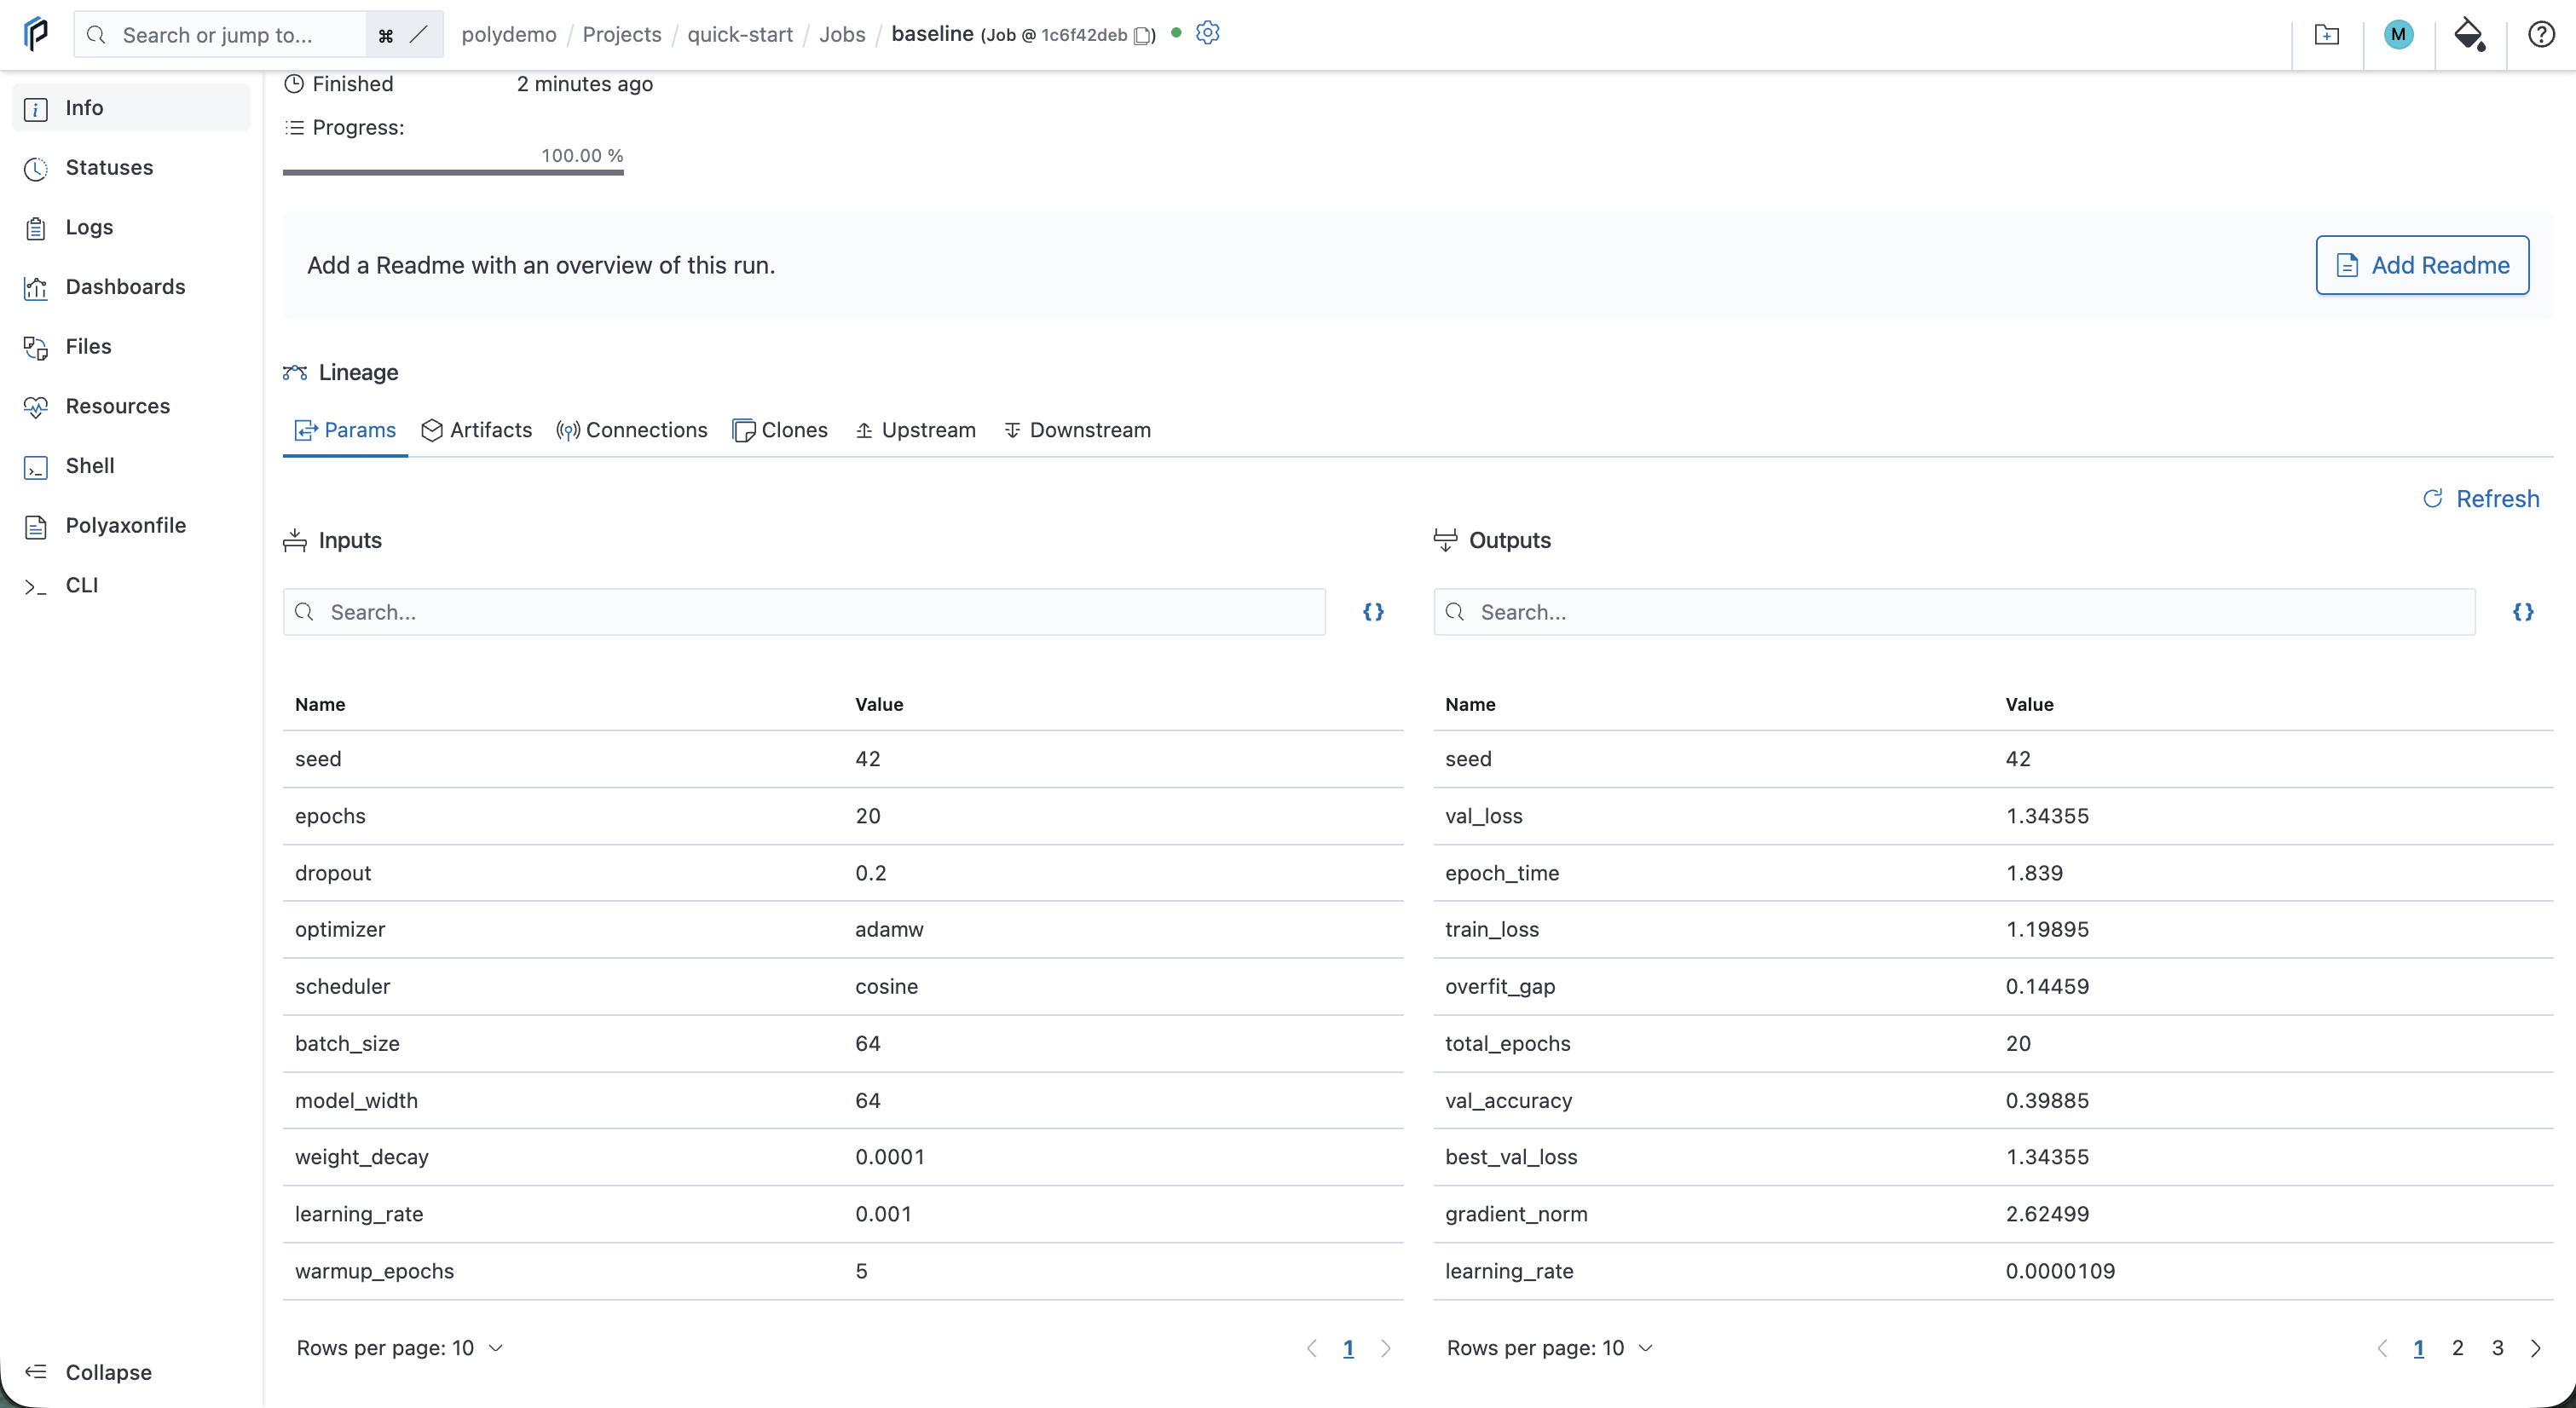This screenshot has width=2576, height=1408.
Task: Open user avatar M menu
Action: coord(2398,35)
